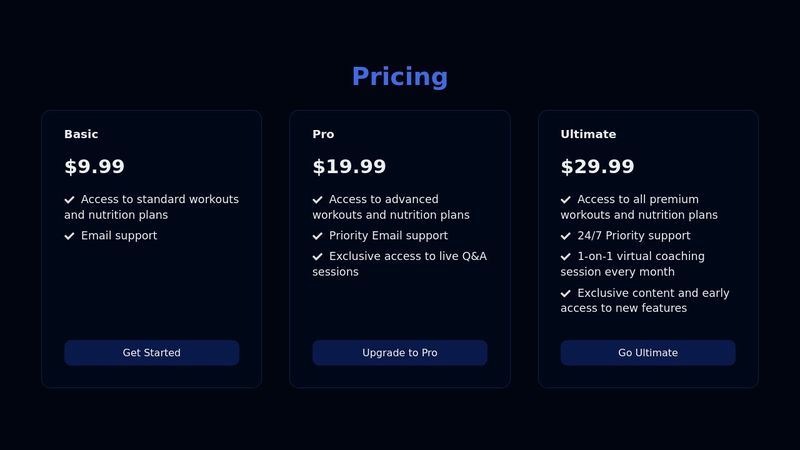Select the Ultimate plan title
This screenshot has height=450, width=800.
click(588, 134)
